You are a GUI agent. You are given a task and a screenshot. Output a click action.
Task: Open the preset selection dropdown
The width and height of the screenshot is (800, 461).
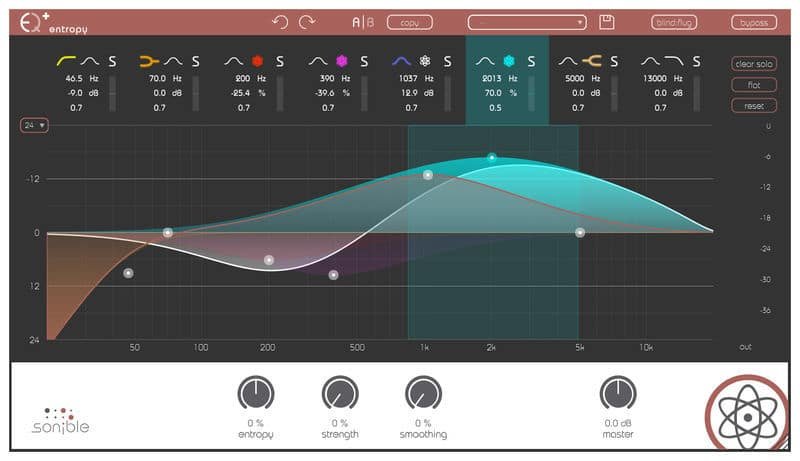tap(527, 22)
